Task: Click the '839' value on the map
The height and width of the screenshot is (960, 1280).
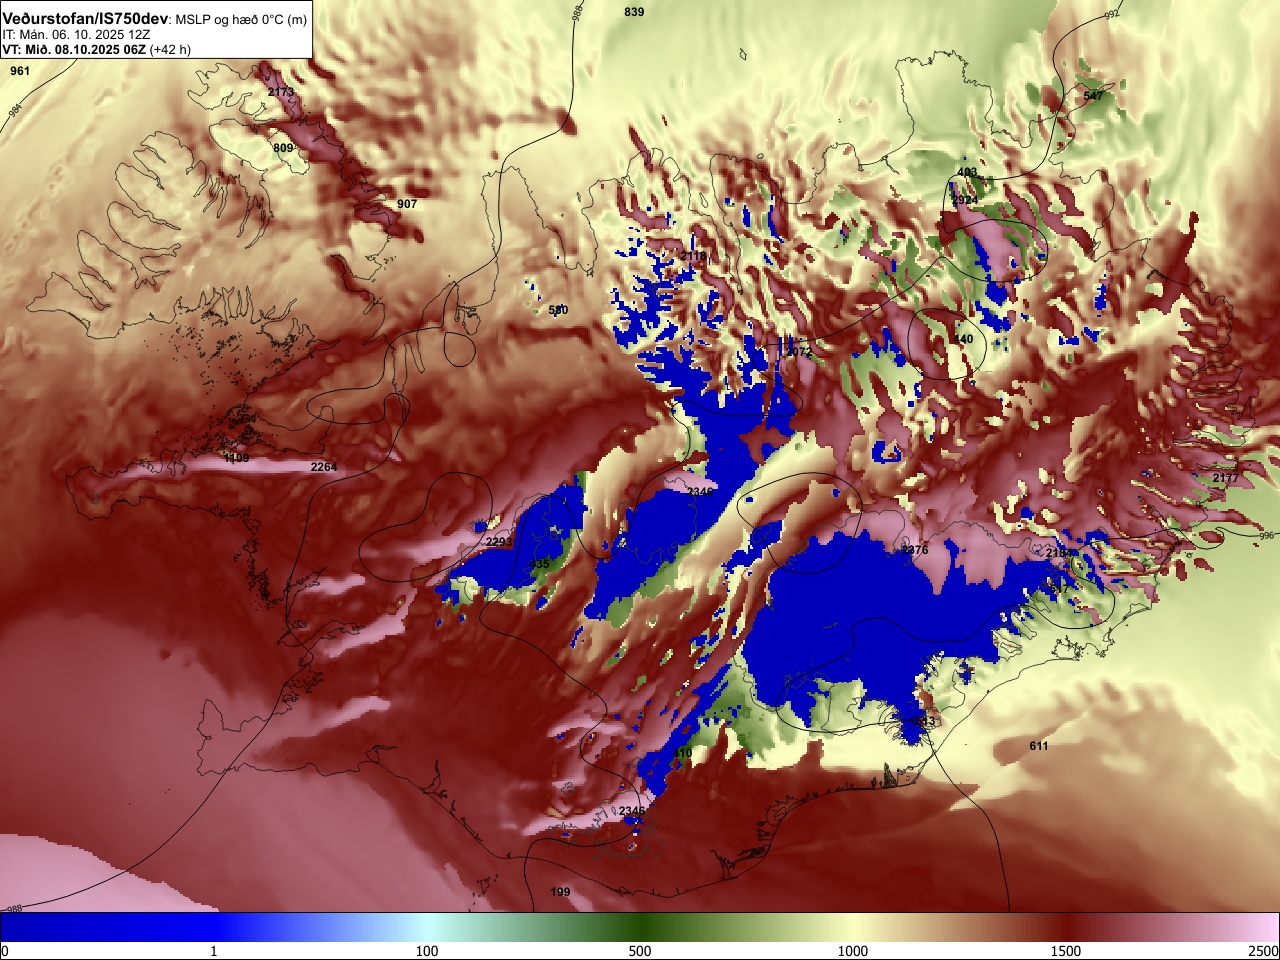Action: (x=634, y=12)
